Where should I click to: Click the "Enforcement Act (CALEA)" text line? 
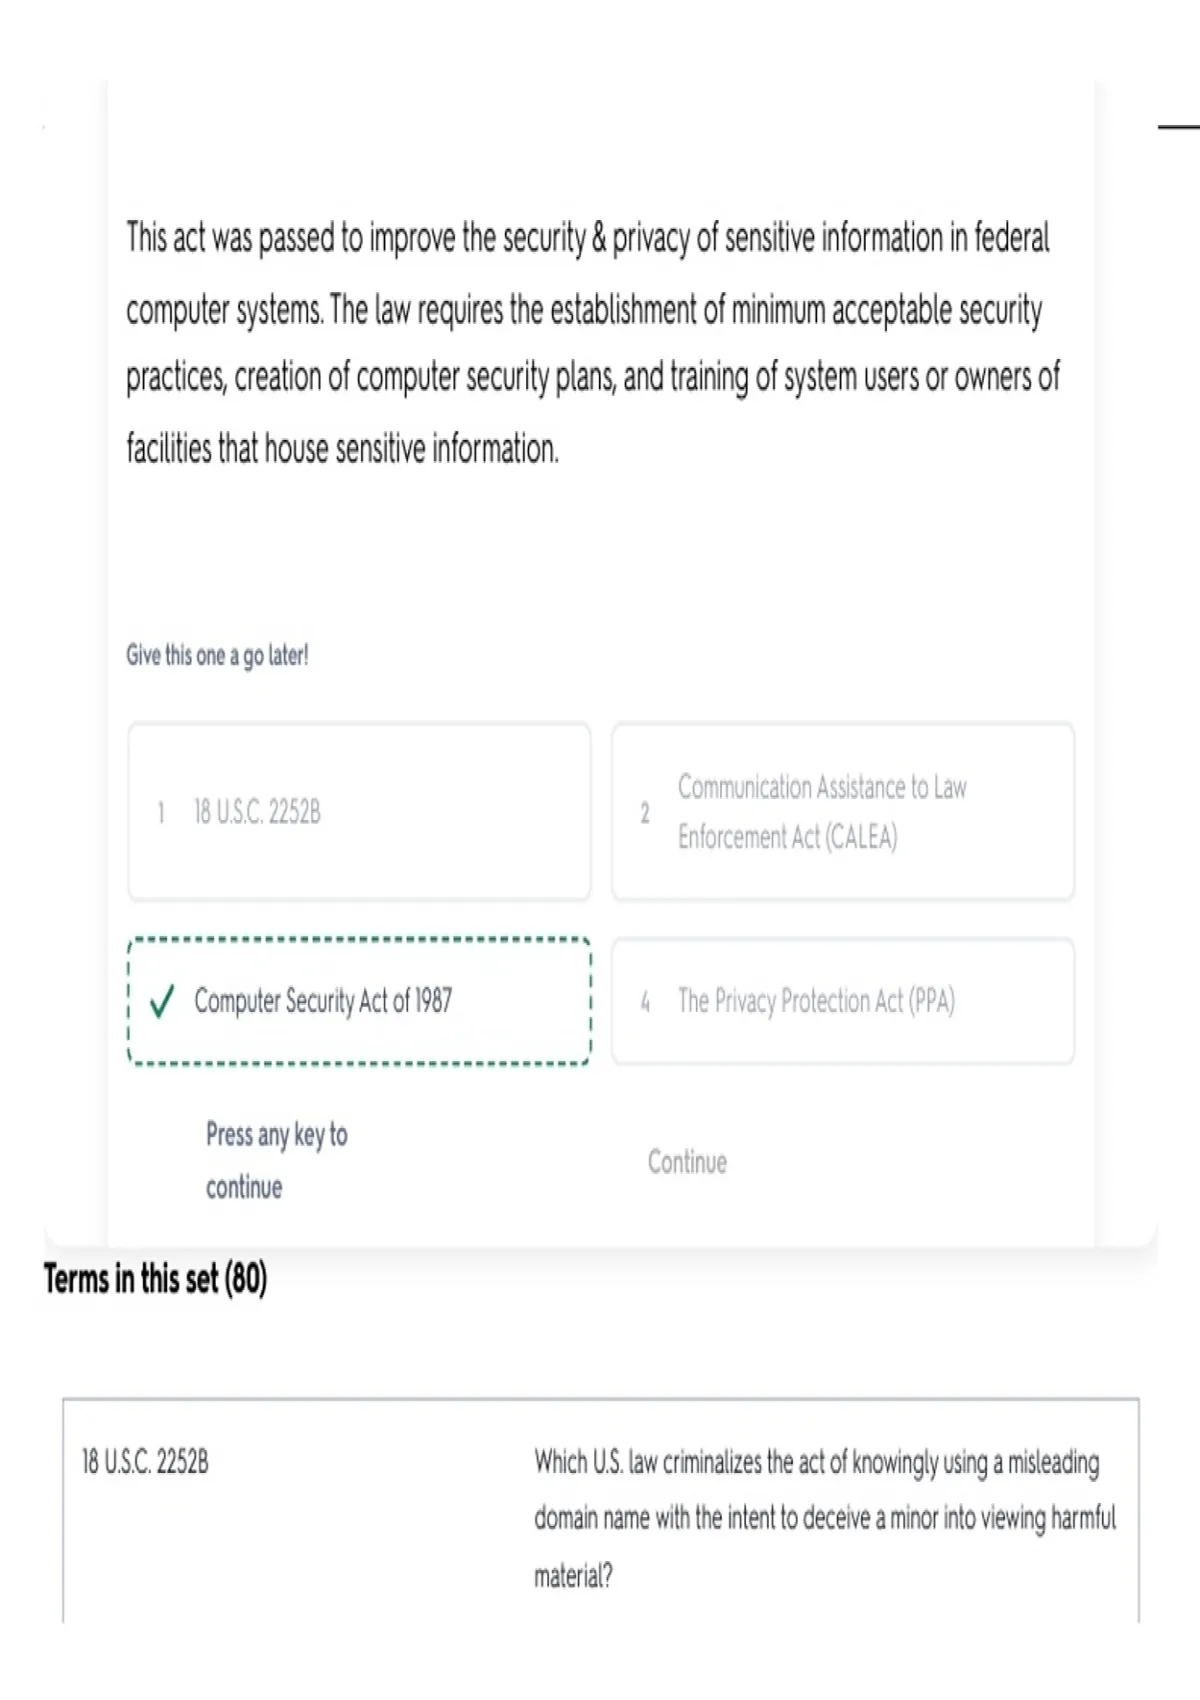coord(787,836)
